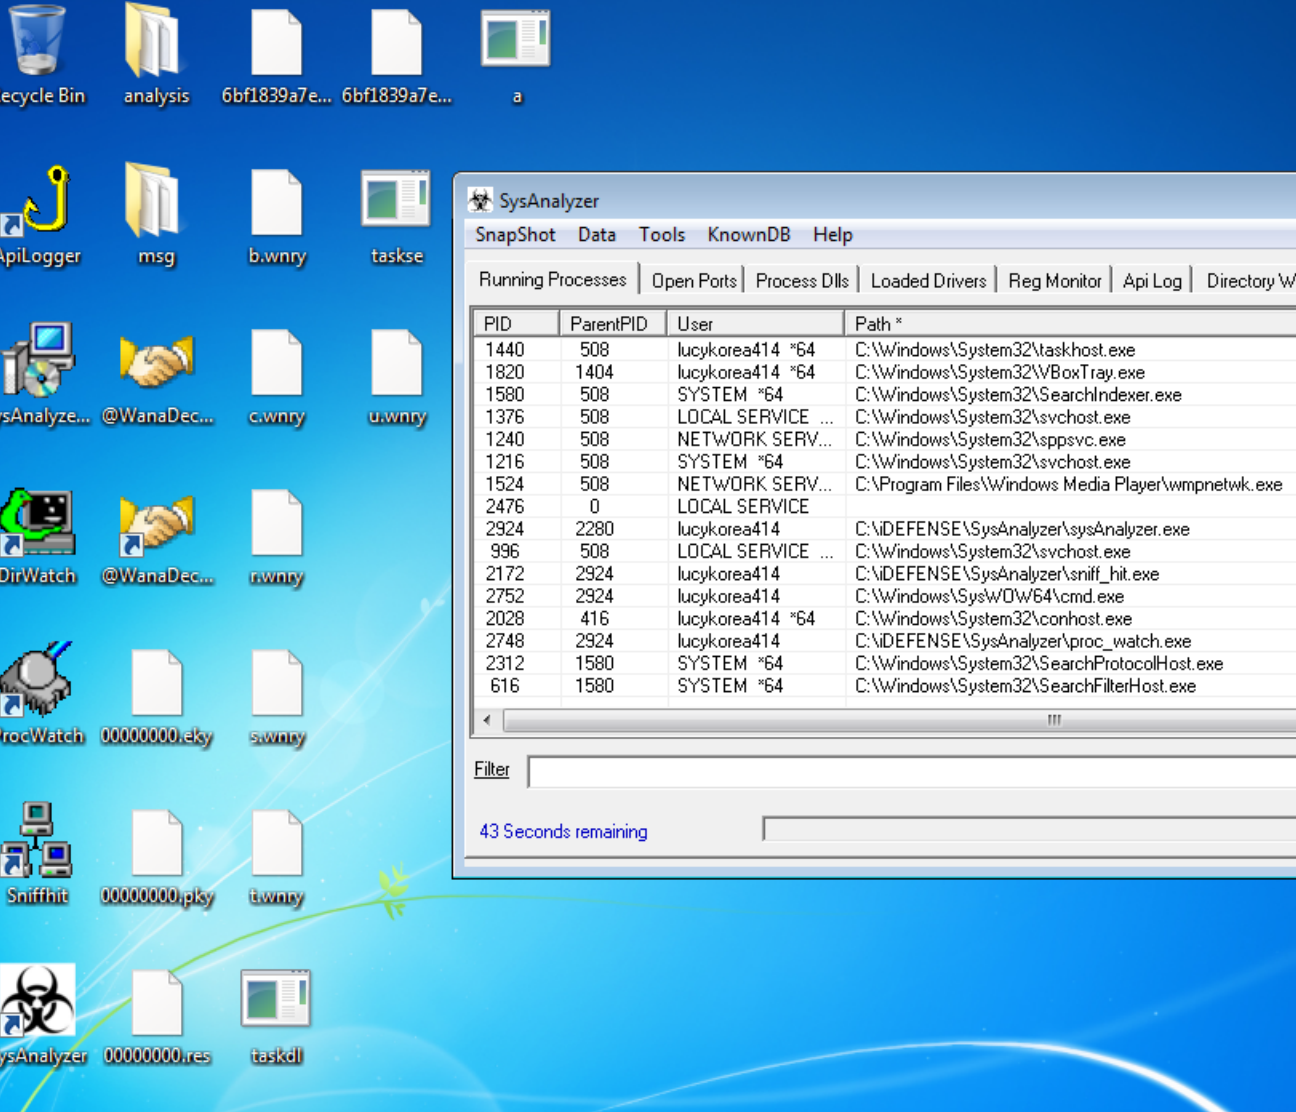Launch the sysAnalyzer biohazard shortcut
Screen dimensions: 1296x1112
(x=40, y=1015)
